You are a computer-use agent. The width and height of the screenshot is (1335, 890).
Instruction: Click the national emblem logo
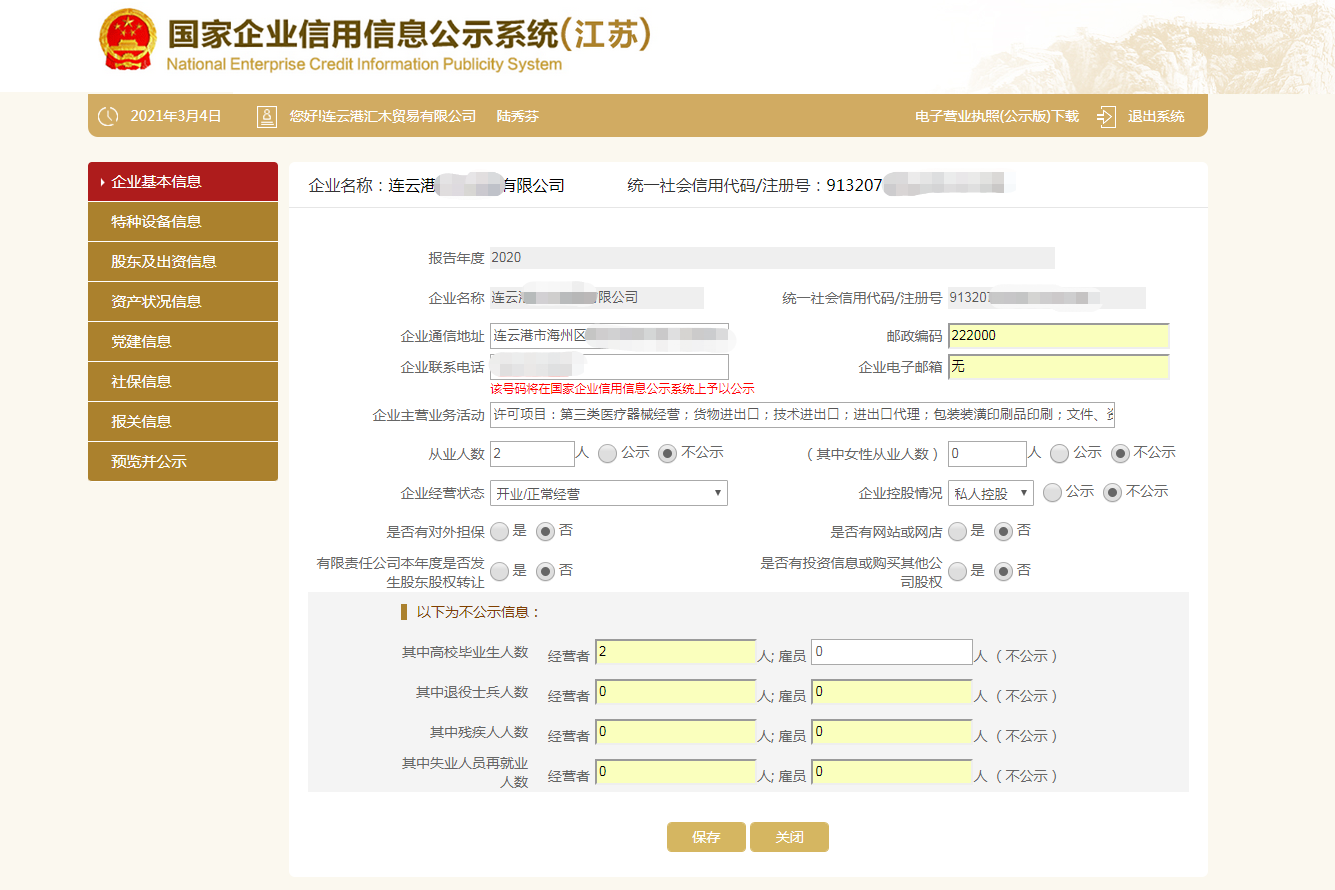128,40
